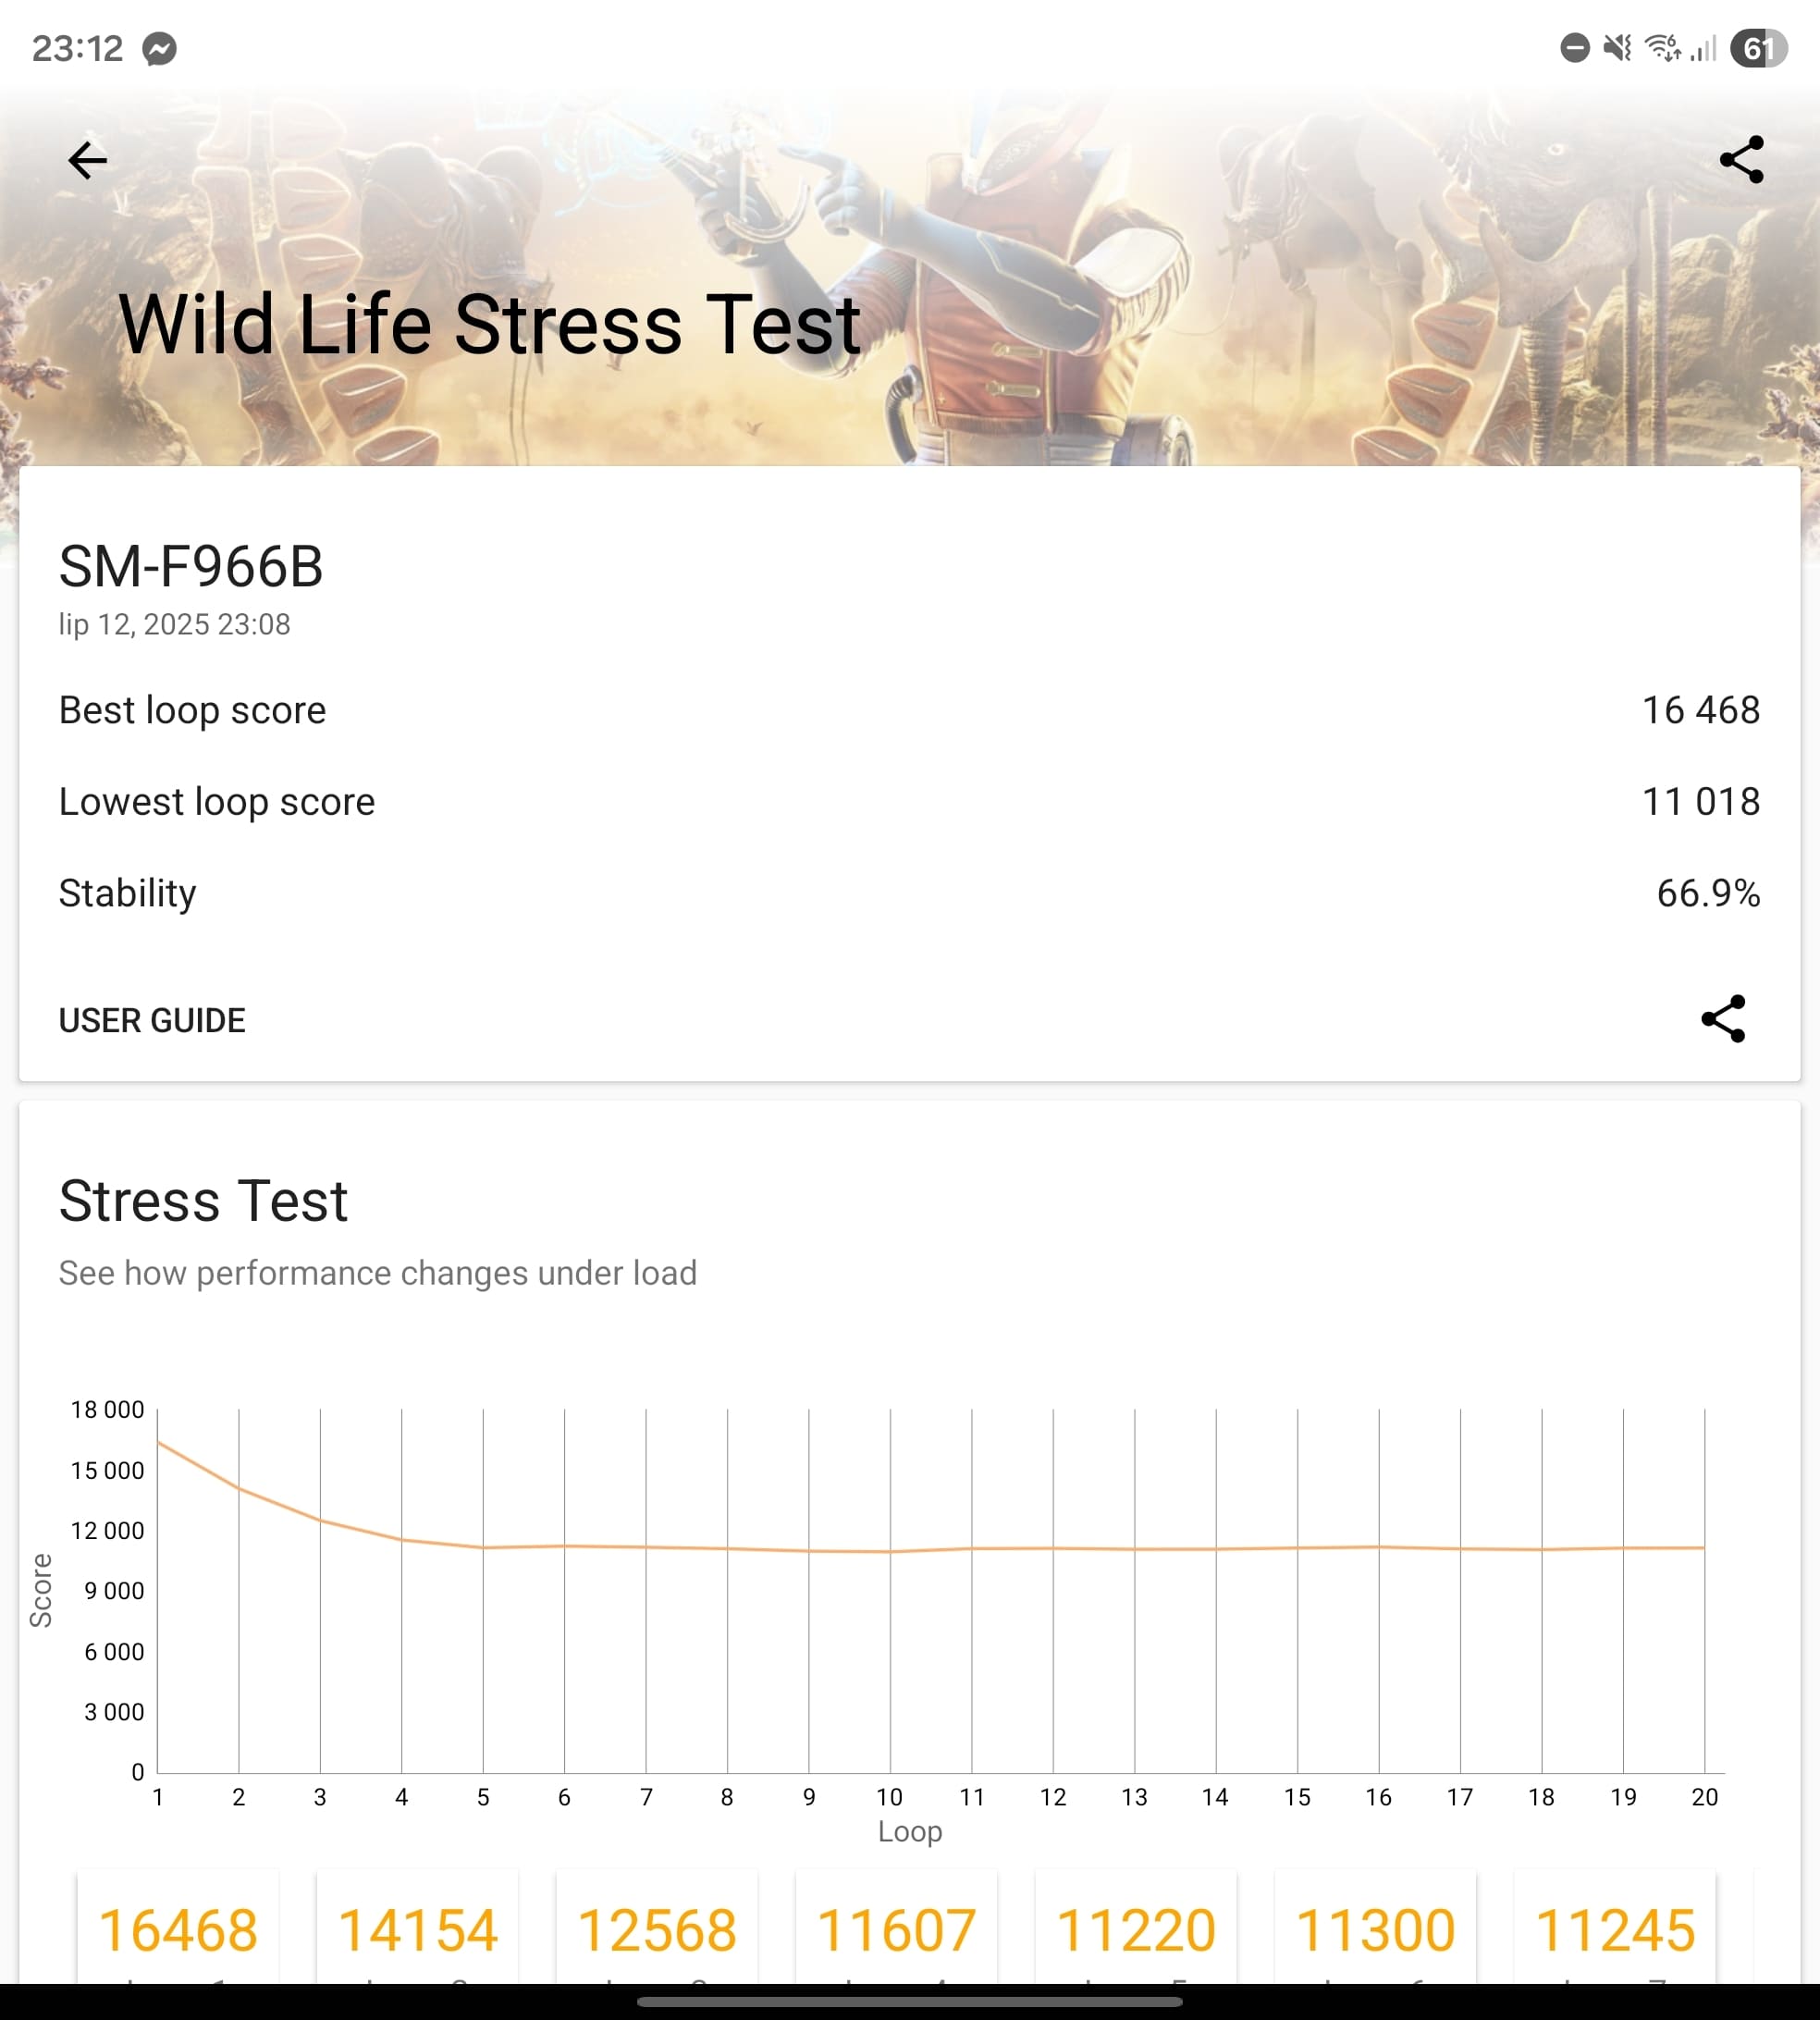Tap the Best loop score row
Image resolution: width=1820 pixels, height=2020 pixels.
(x=909, y=710)
